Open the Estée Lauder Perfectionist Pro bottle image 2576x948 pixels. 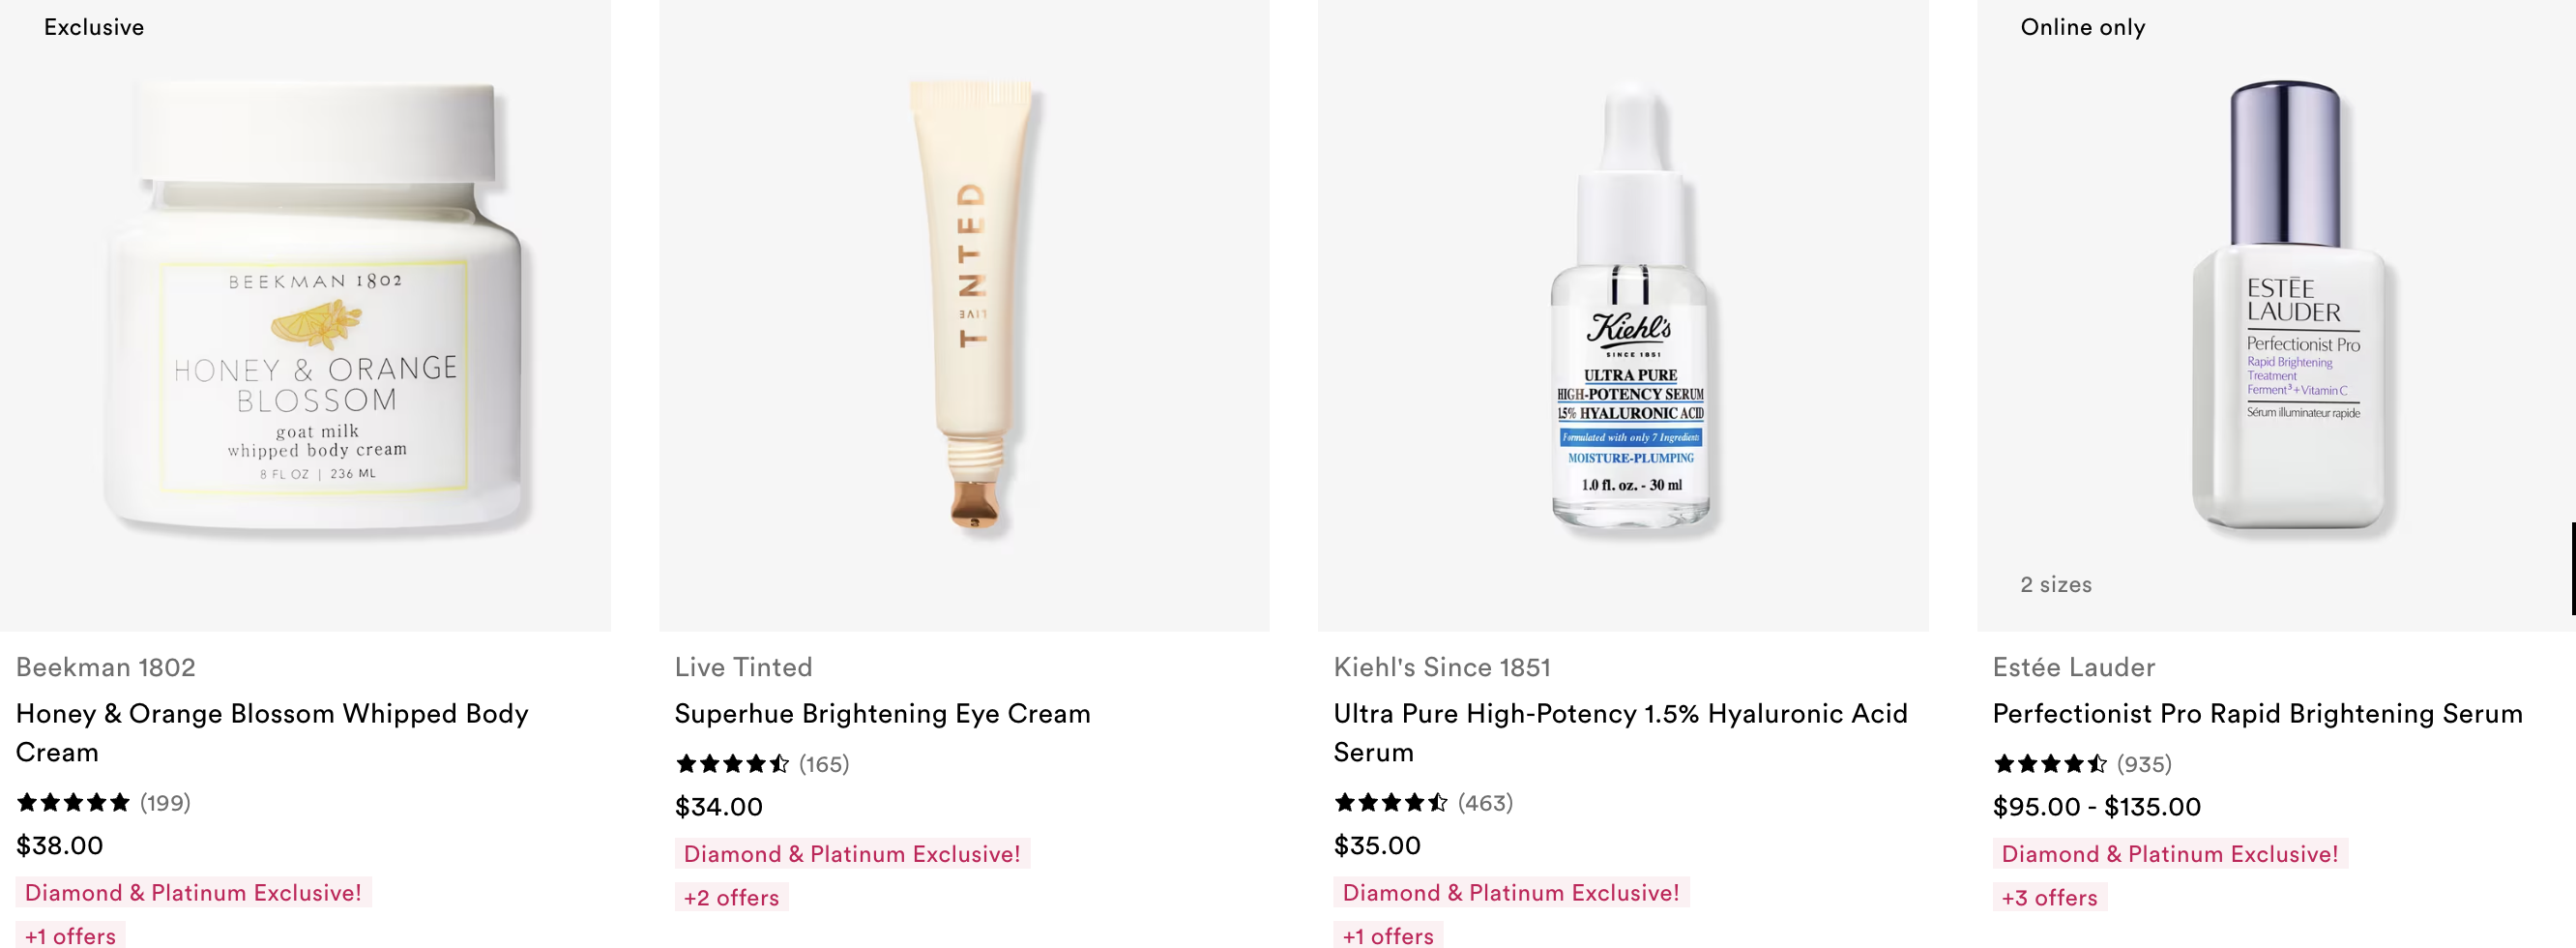tap(2276, 315)
